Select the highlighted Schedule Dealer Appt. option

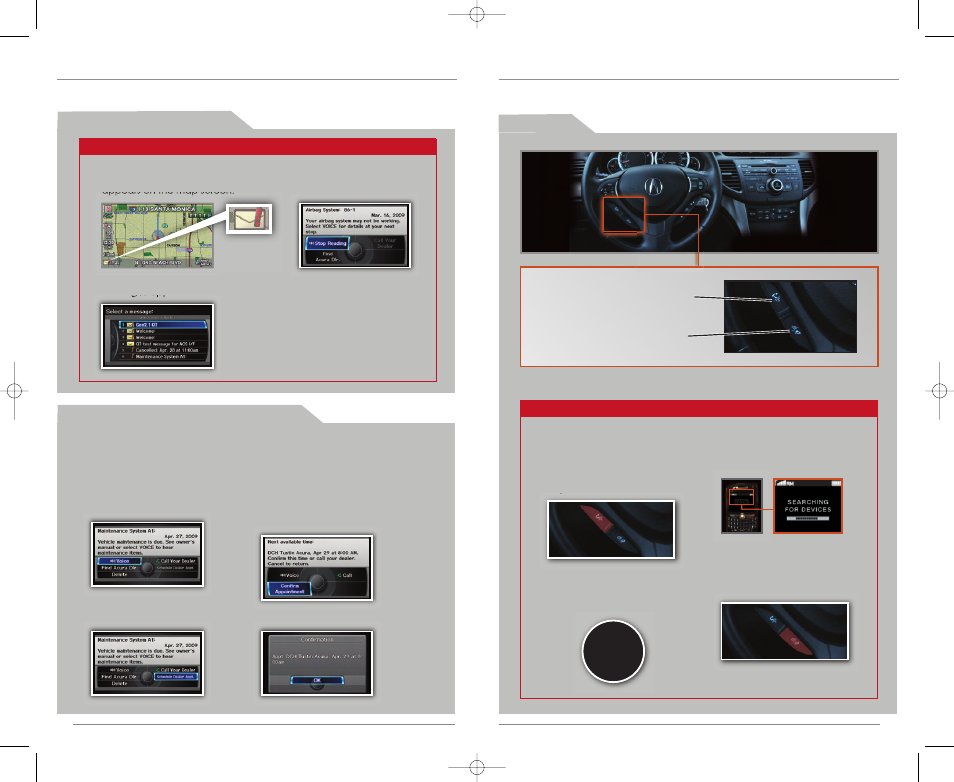coord(174,675)
